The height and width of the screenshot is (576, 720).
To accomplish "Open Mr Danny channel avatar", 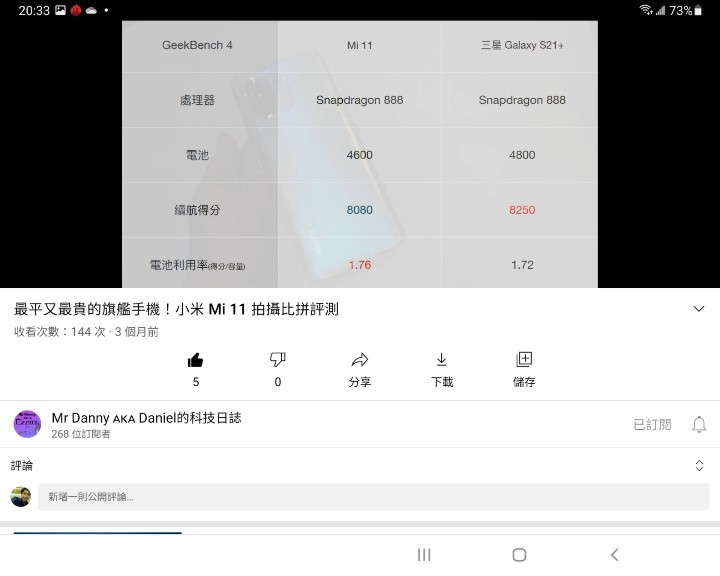I will 27,424.
